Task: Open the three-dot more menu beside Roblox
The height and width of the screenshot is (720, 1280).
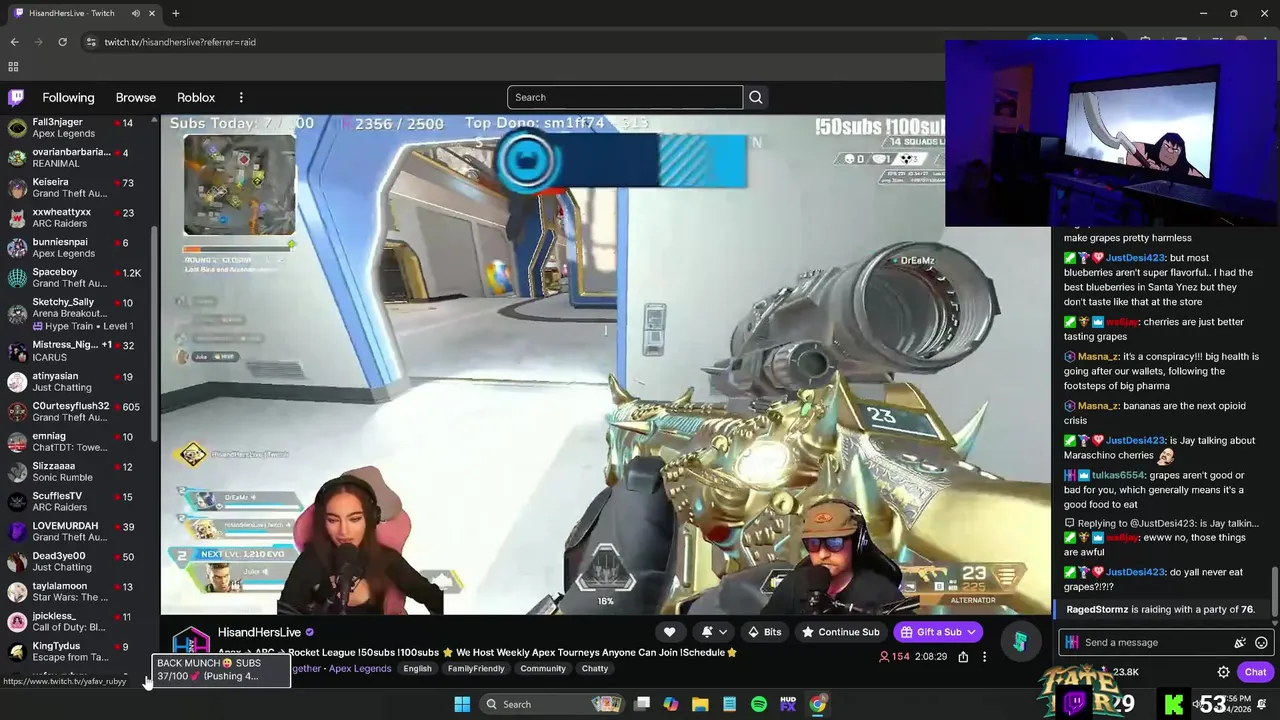Action: [241, 97]
